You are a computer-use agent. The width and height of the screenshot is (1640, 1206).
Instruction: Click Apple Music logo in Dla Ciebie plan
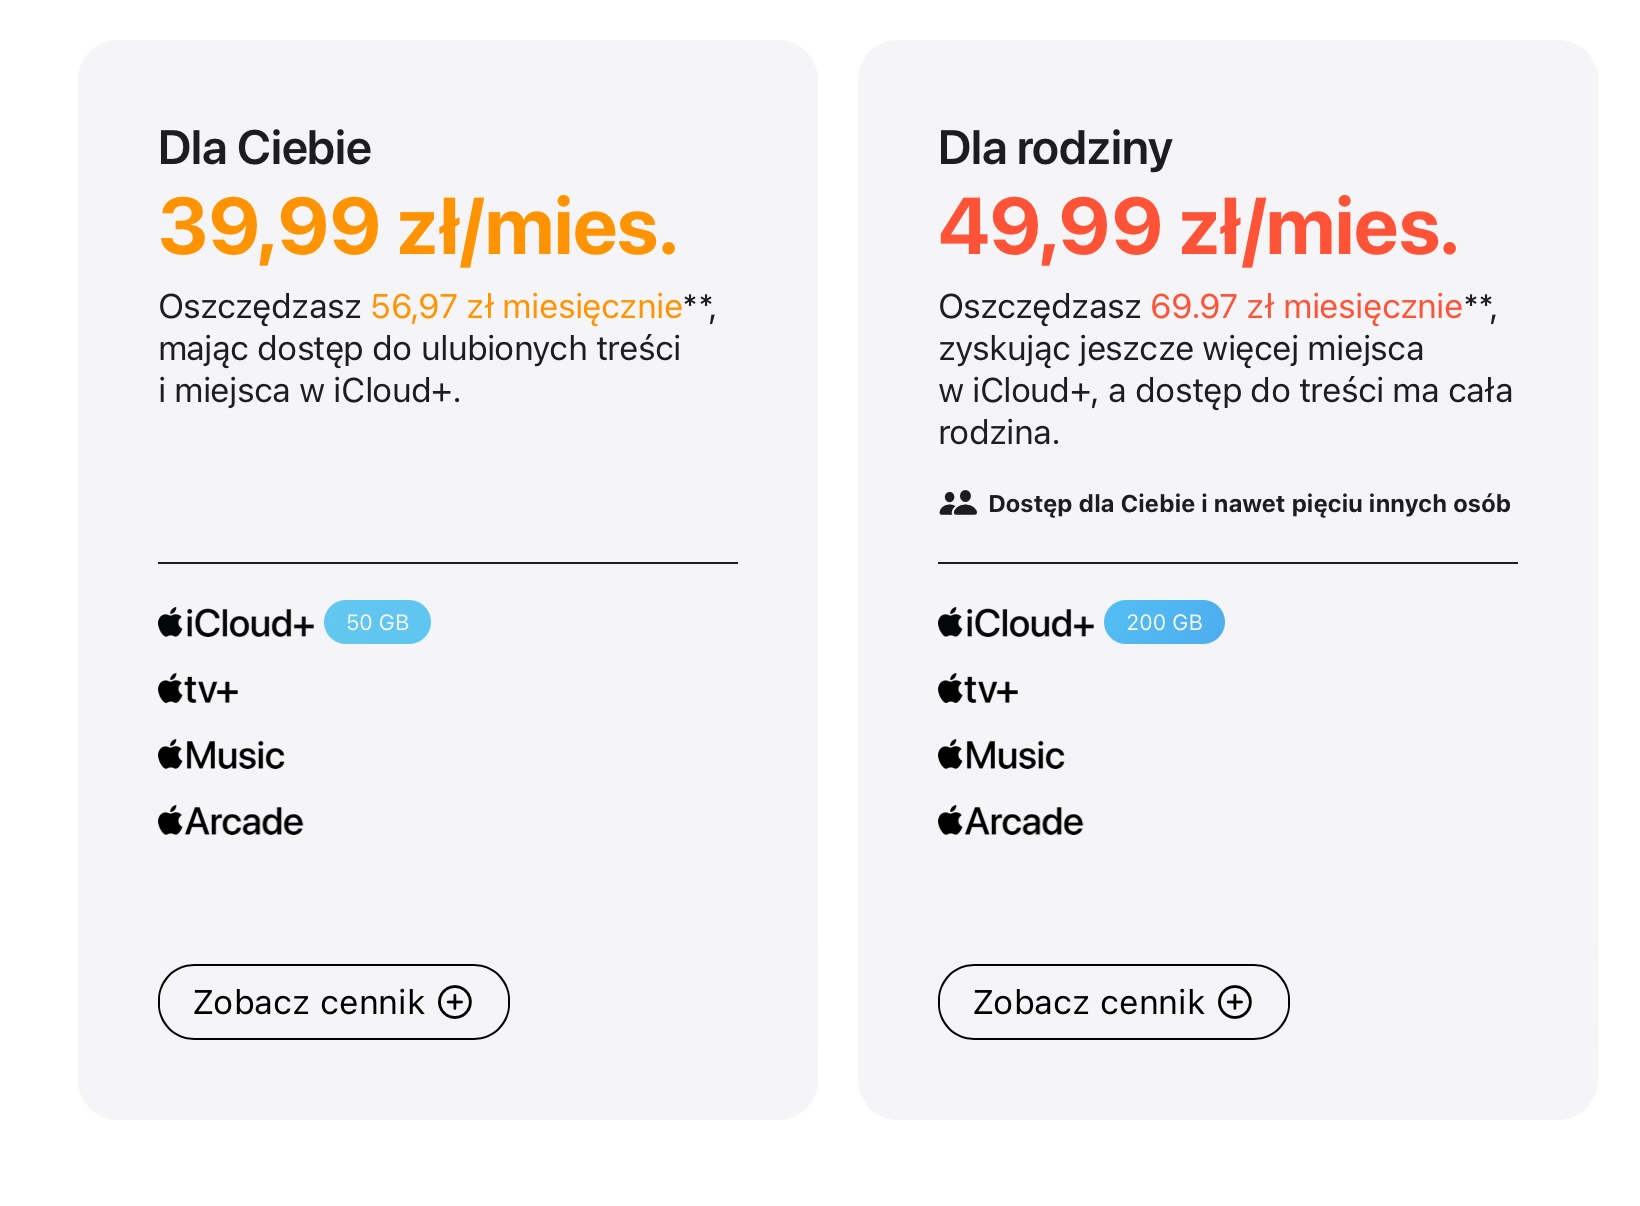point(221,755)
